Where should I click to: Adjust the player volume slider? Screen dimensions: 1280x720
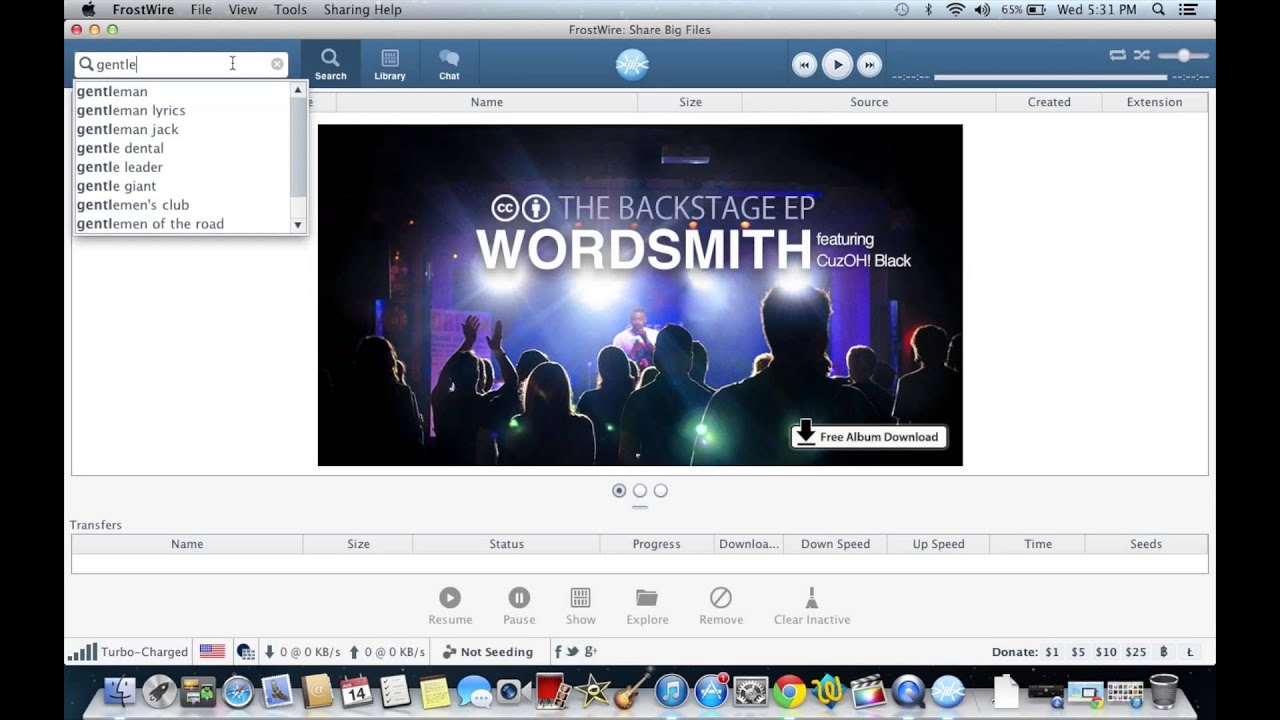1183,56
